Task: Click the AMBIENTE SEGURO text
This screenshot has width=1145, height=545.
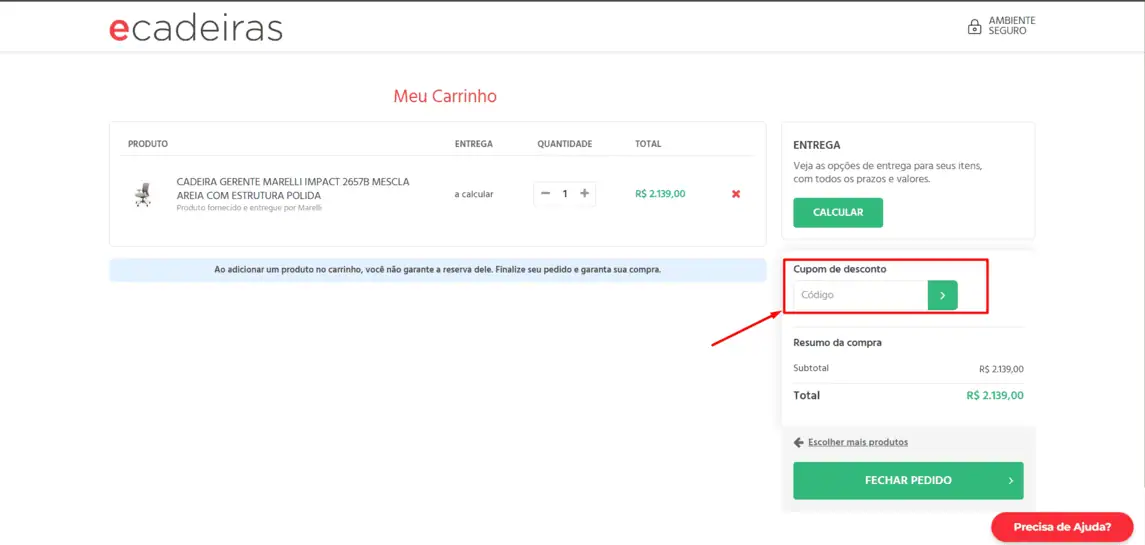Action: coord(1012,26)
